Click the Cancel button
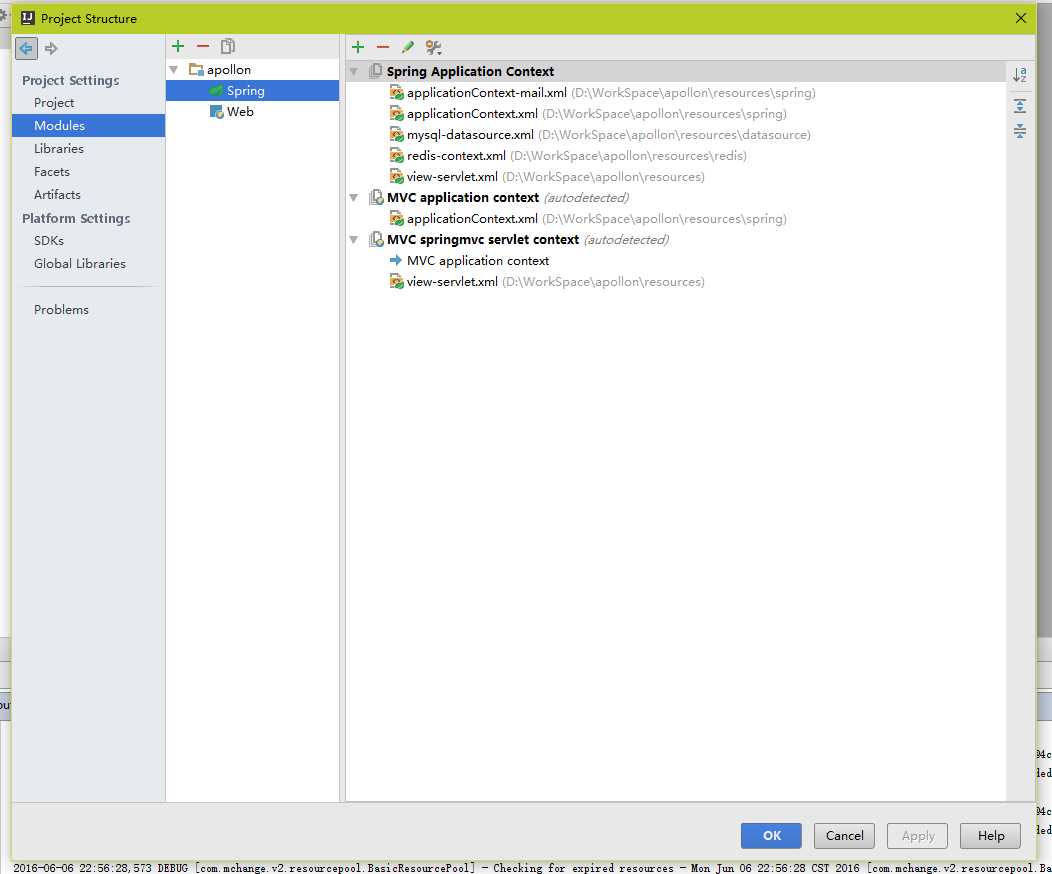 click(x=844, y=835)
